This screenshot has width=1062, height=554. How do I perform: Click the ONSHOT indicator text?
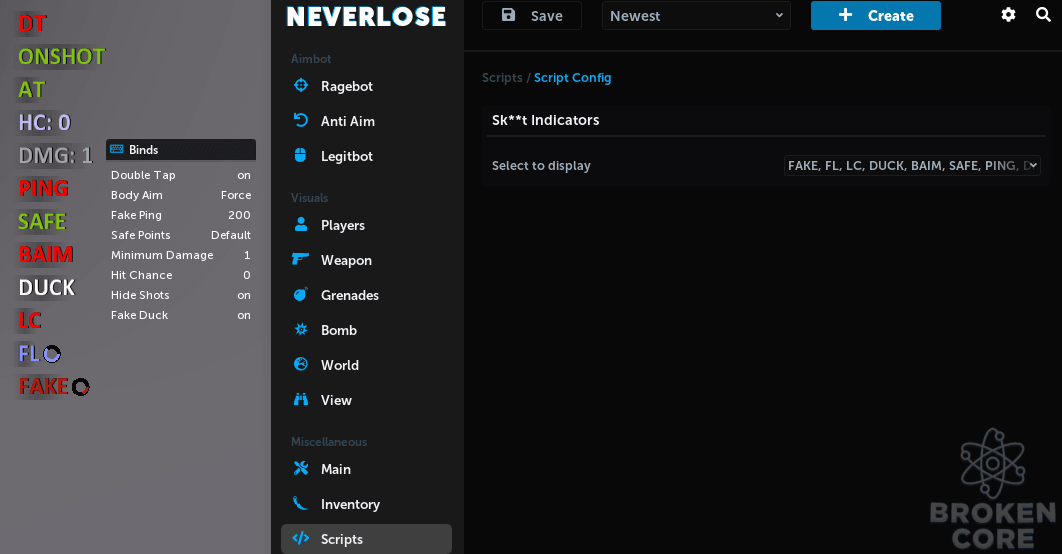[62, 57]
